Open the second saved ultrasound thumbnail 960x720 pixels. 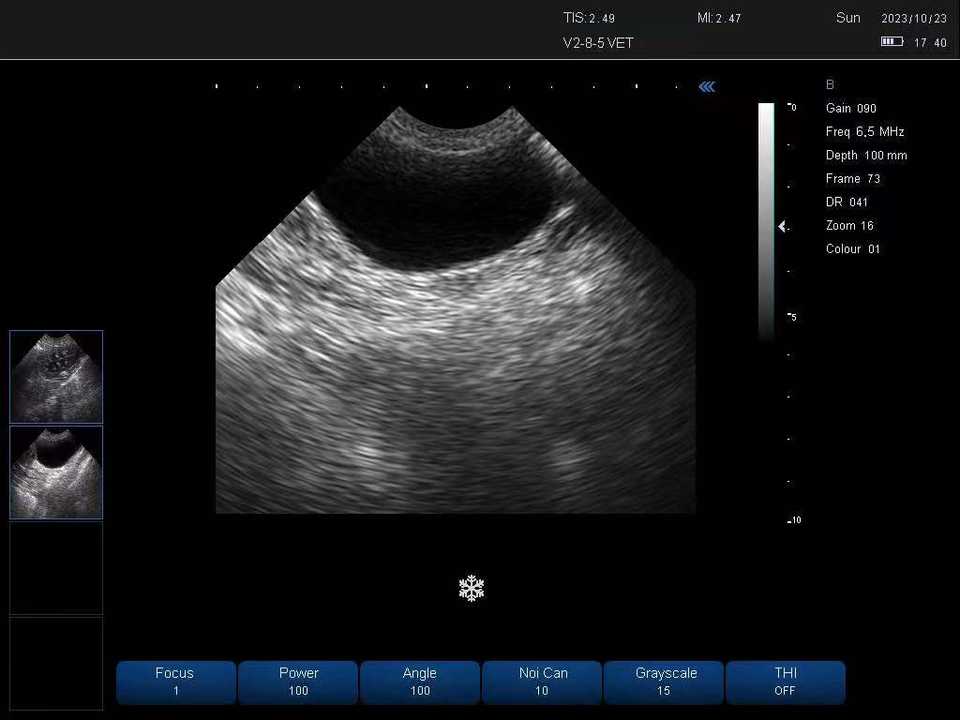tap(56, 472)
